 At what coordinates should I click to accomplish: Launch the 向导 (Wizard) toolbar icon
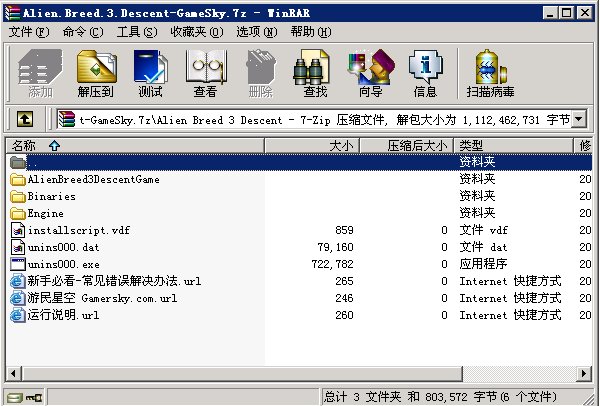tap(370, 73)
